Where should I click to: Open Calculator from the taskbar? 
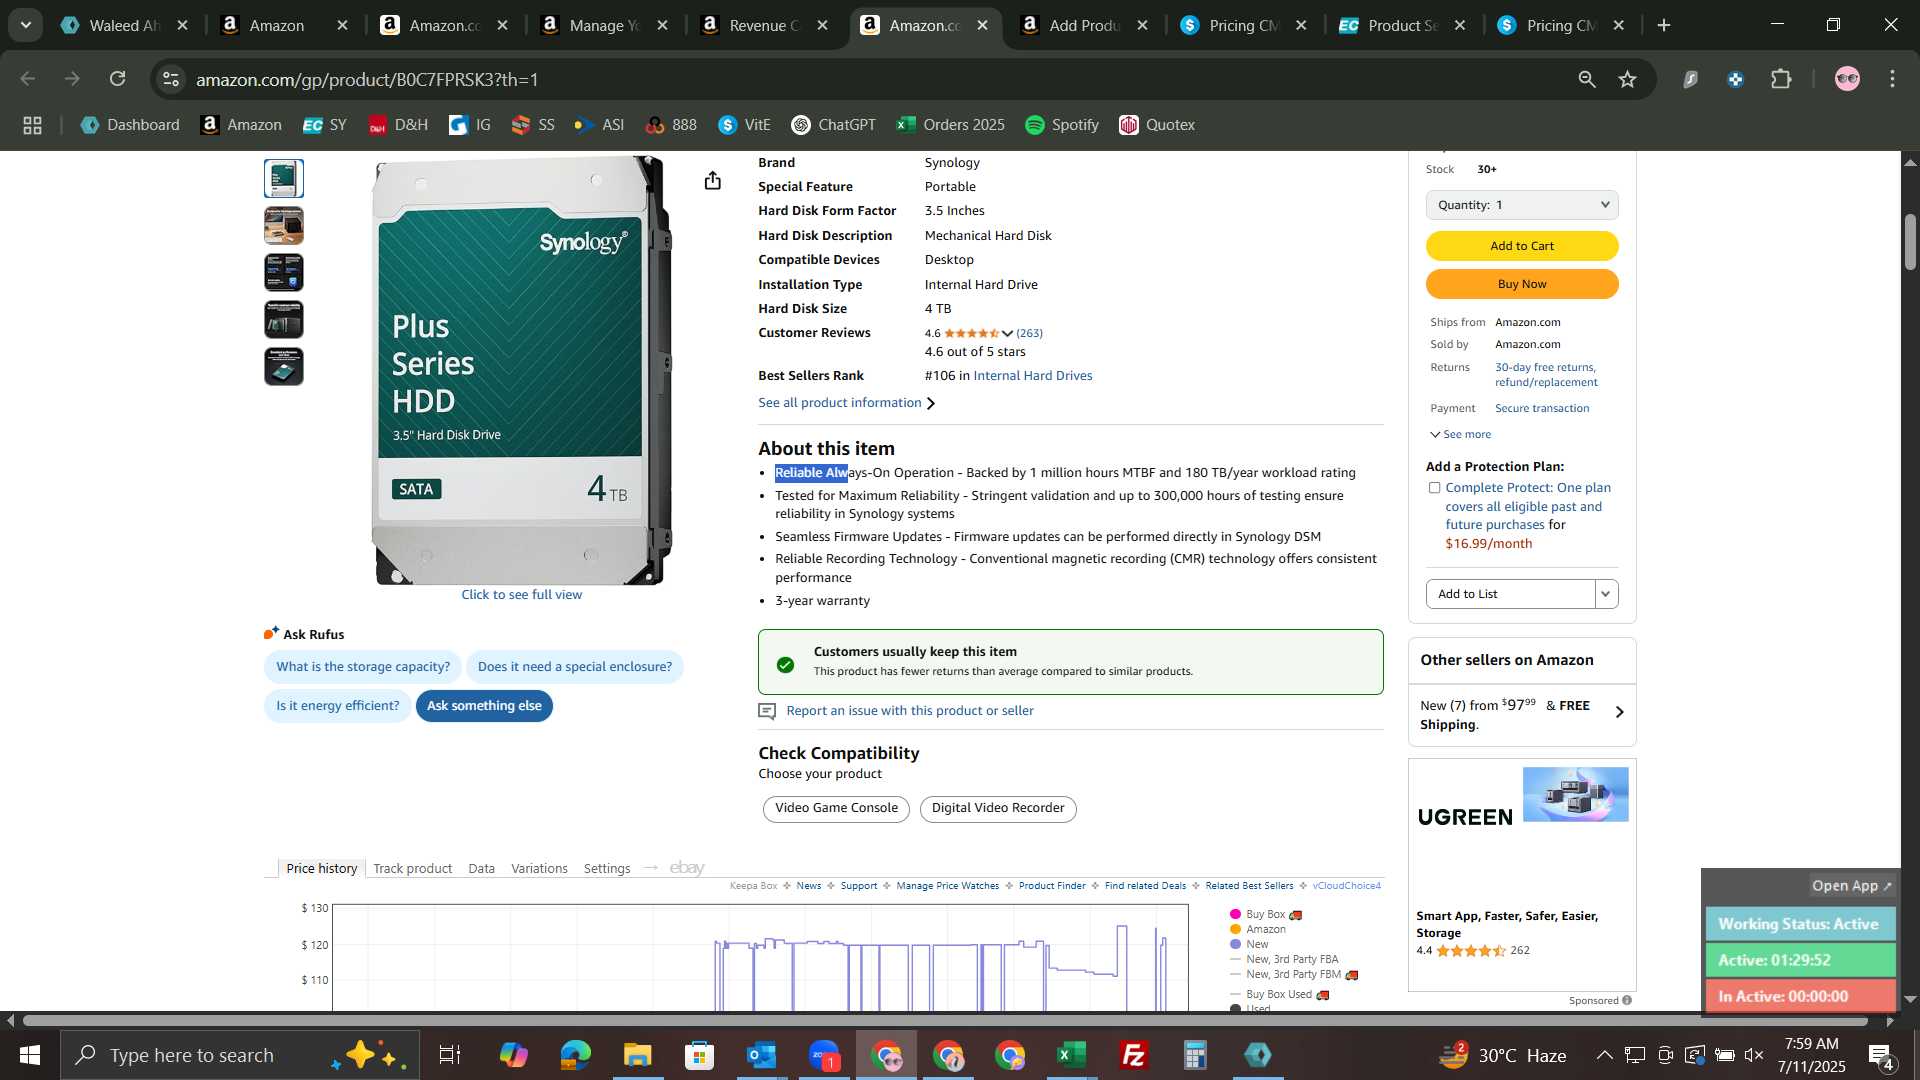coord(1195,1055)
